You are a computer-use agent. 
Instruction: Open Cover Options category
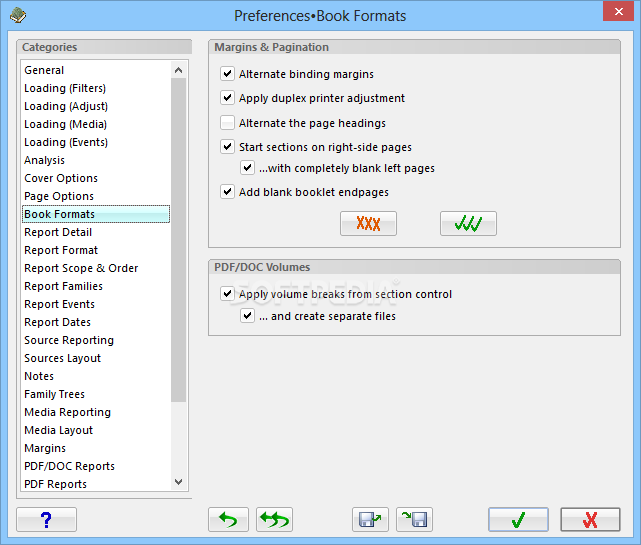point(96,178)
